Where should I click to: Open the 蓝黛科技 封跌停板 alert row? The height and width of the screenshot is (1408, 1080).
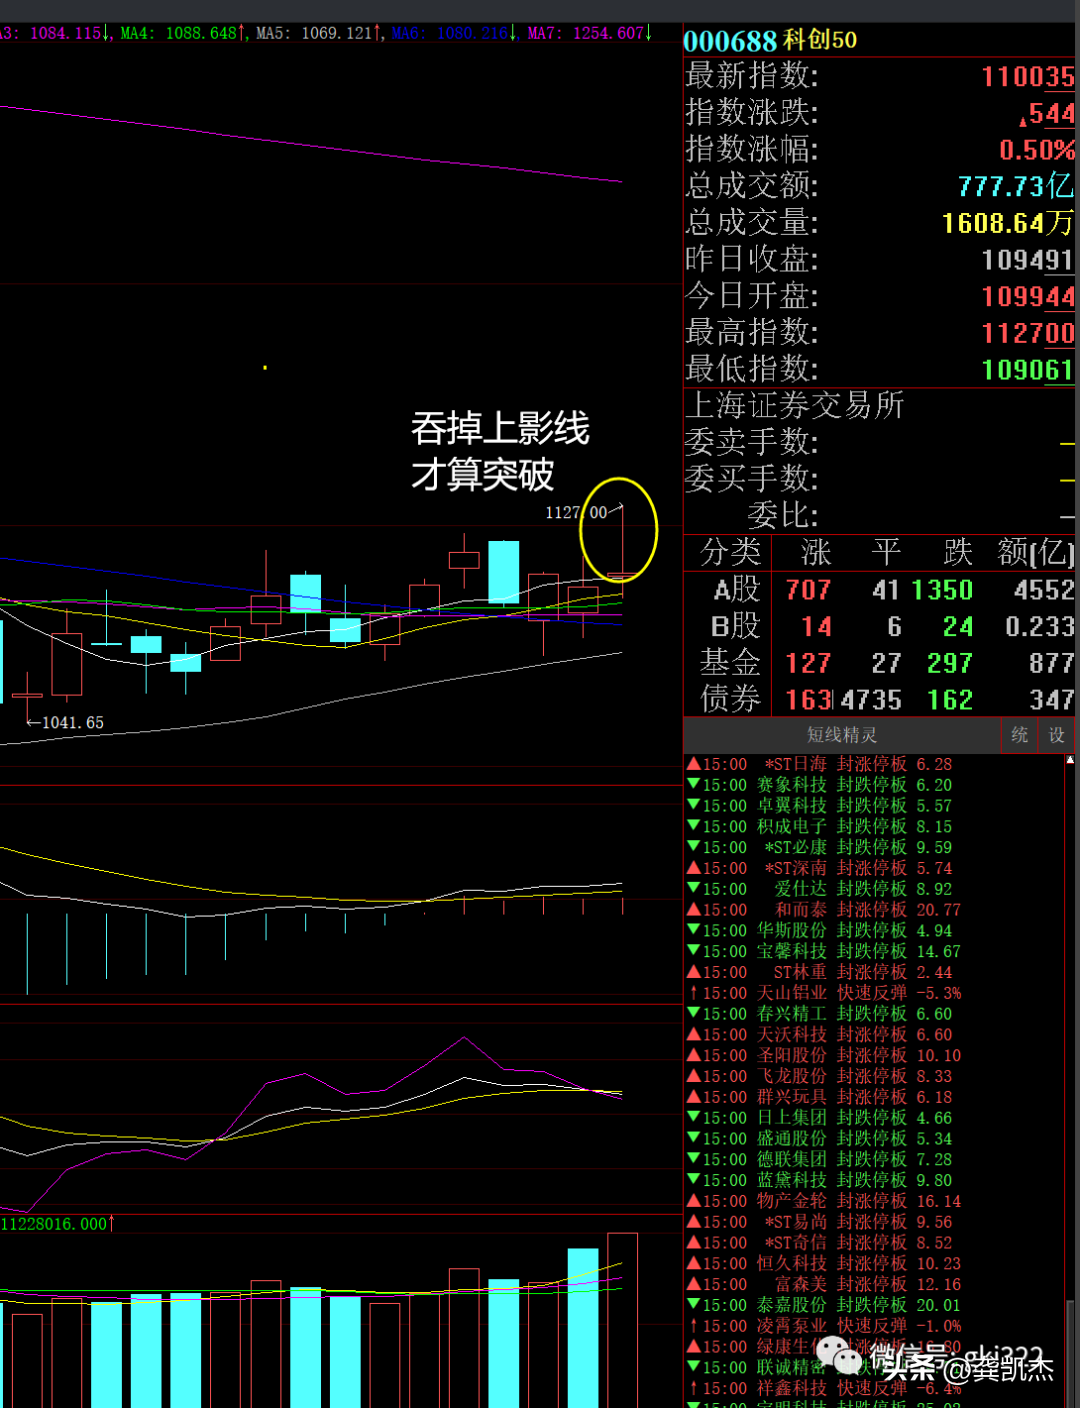[x=819, y=1181]
